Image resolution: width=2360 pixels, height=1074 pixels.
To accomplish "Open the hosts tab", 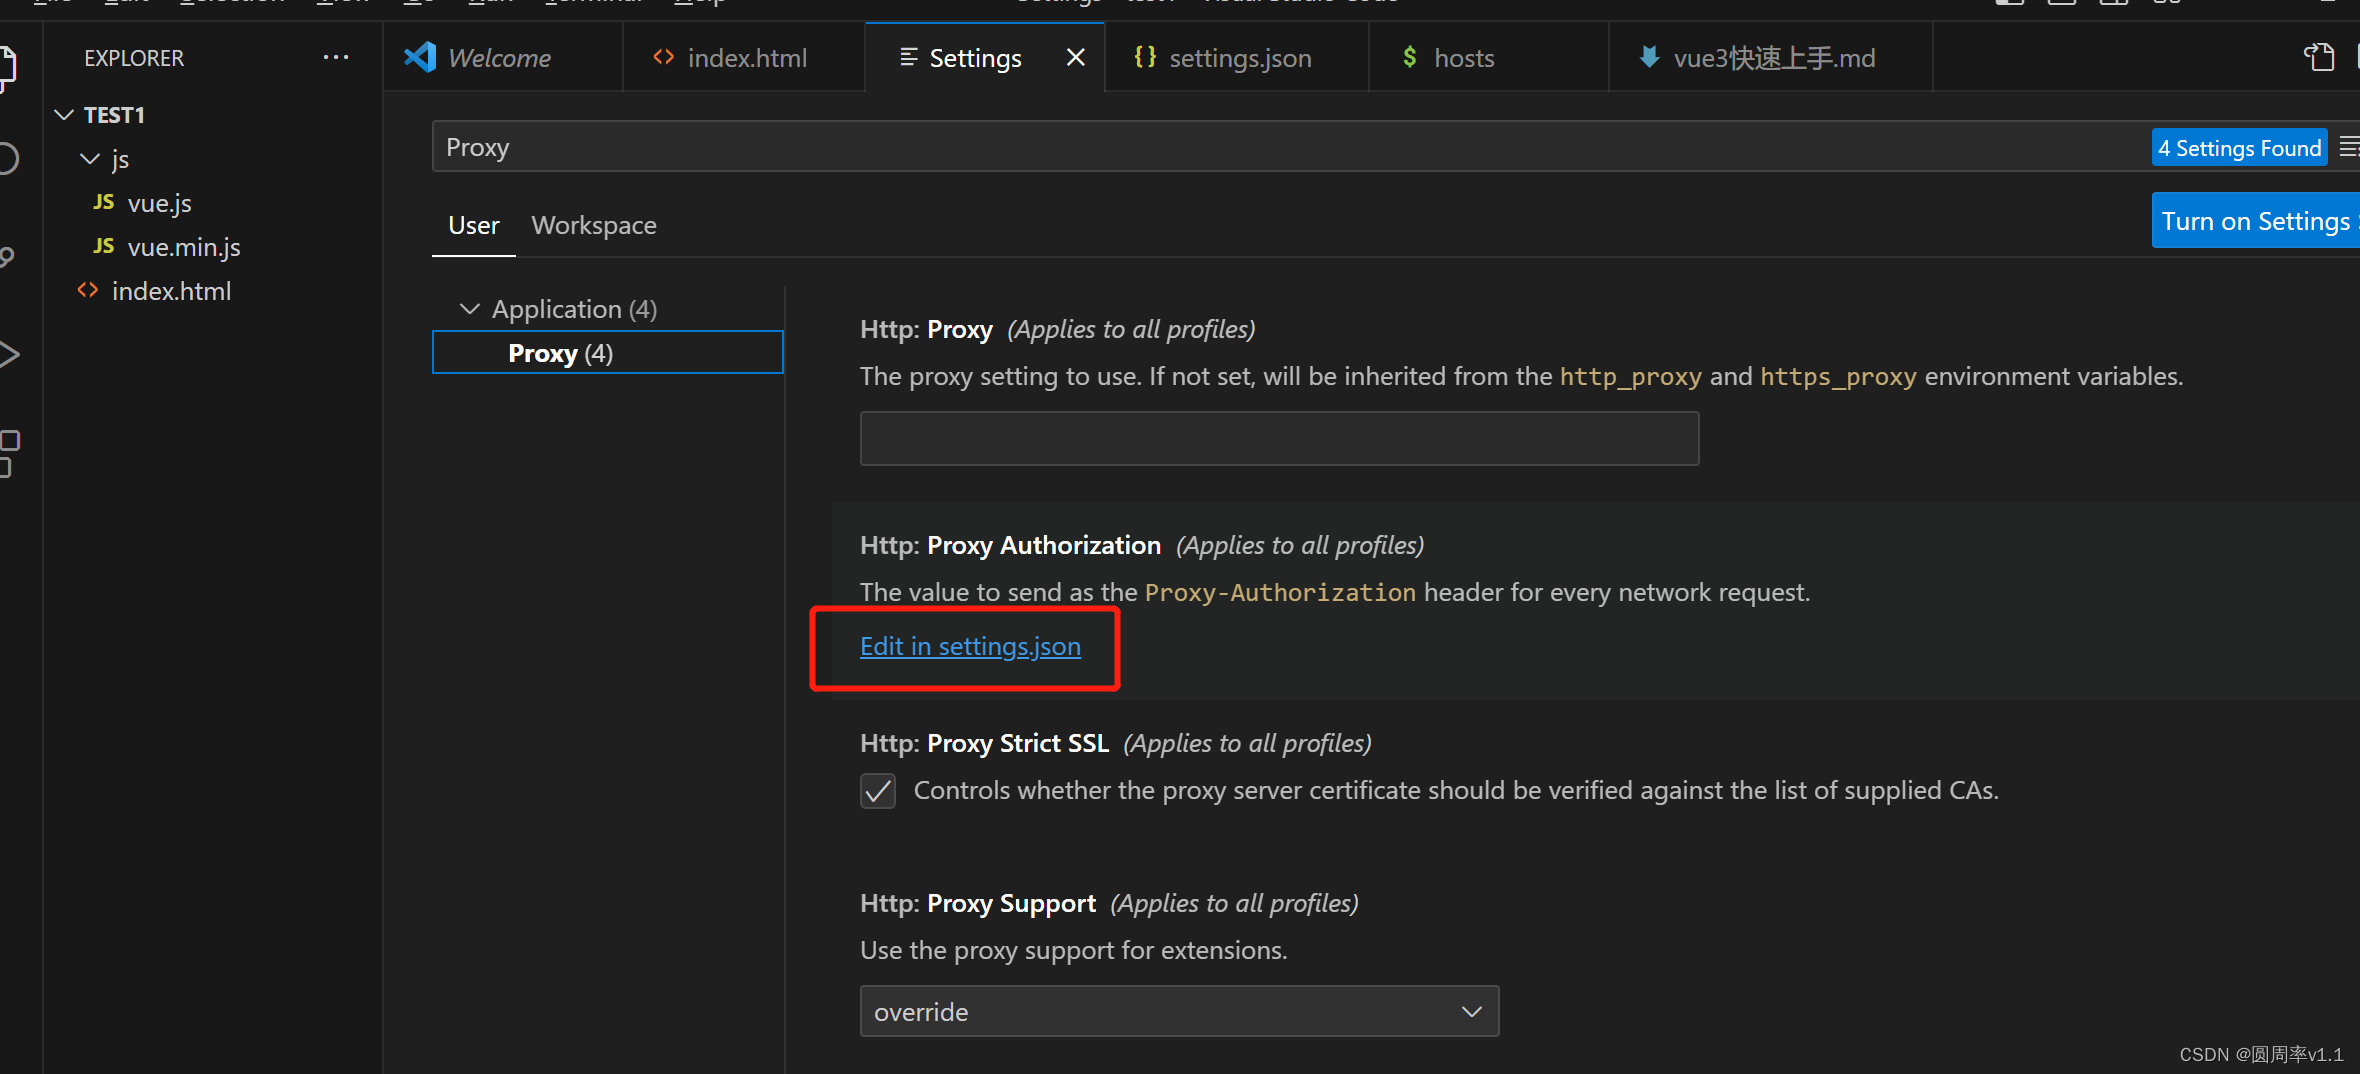I will click(1463, 57).
